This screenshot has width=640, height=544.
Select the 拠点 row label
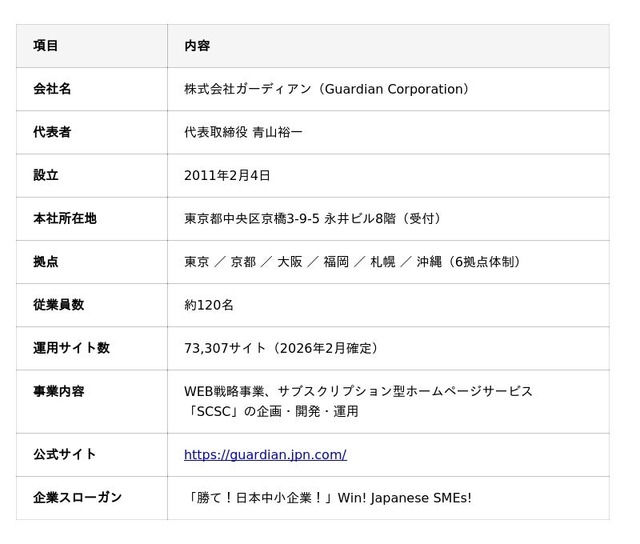pyautogui.click(x=46, y=261)
